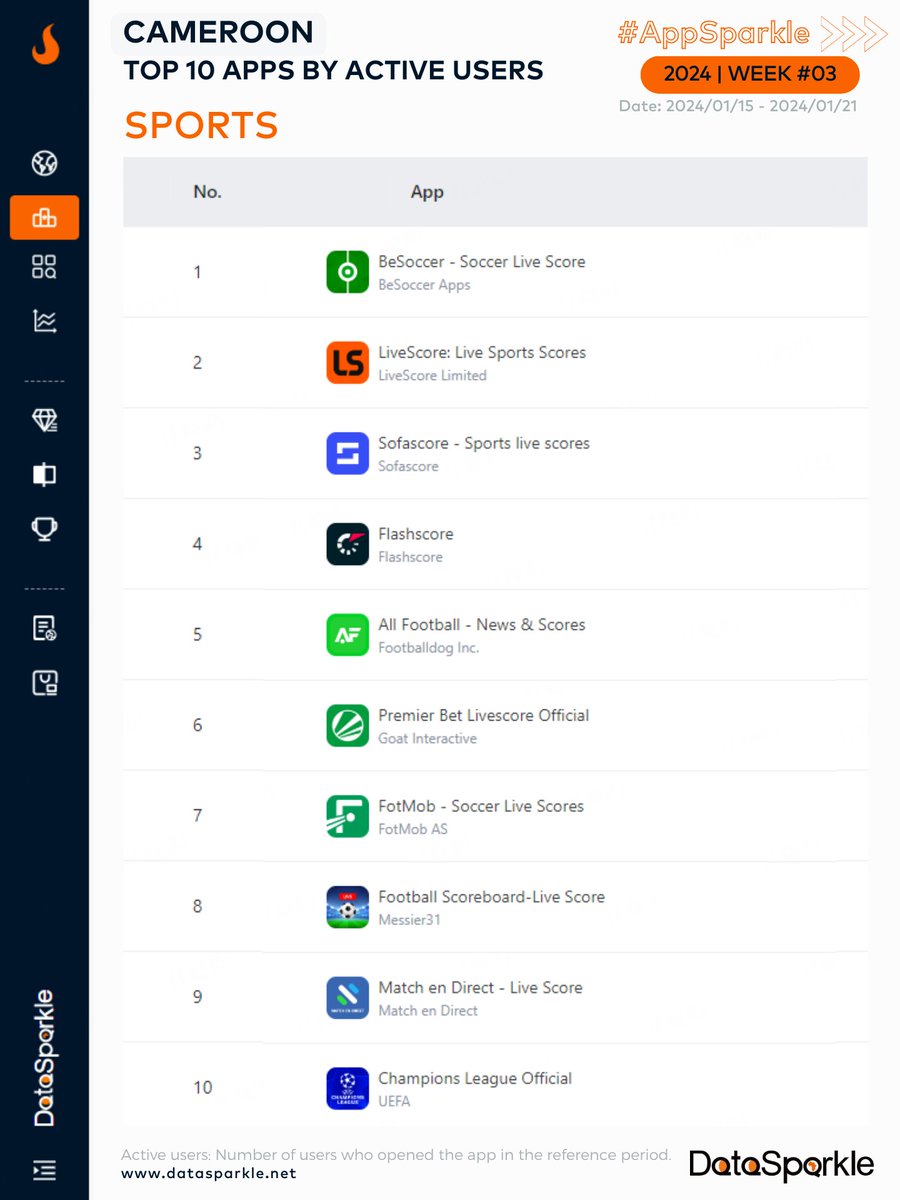
Task: Open Champions League Official entry
Action: click(x=475, y=1078)
